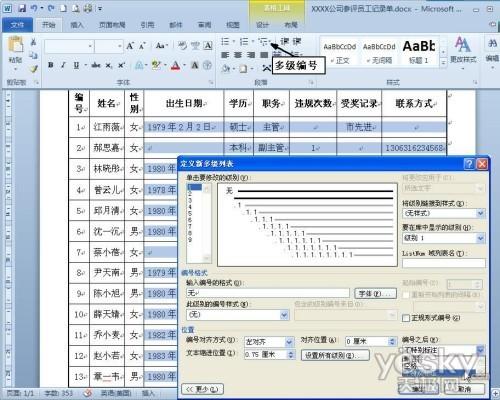Click the 输入编号的格式 input field

[x=268, y=293]
